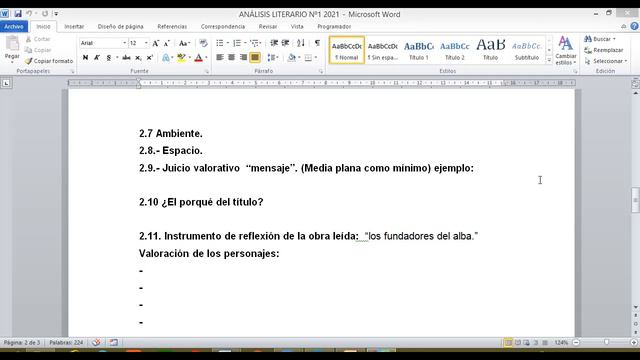Switch to Diseño de página tab
This screenshot has height=360, width=640.
[x=120, y=27]
